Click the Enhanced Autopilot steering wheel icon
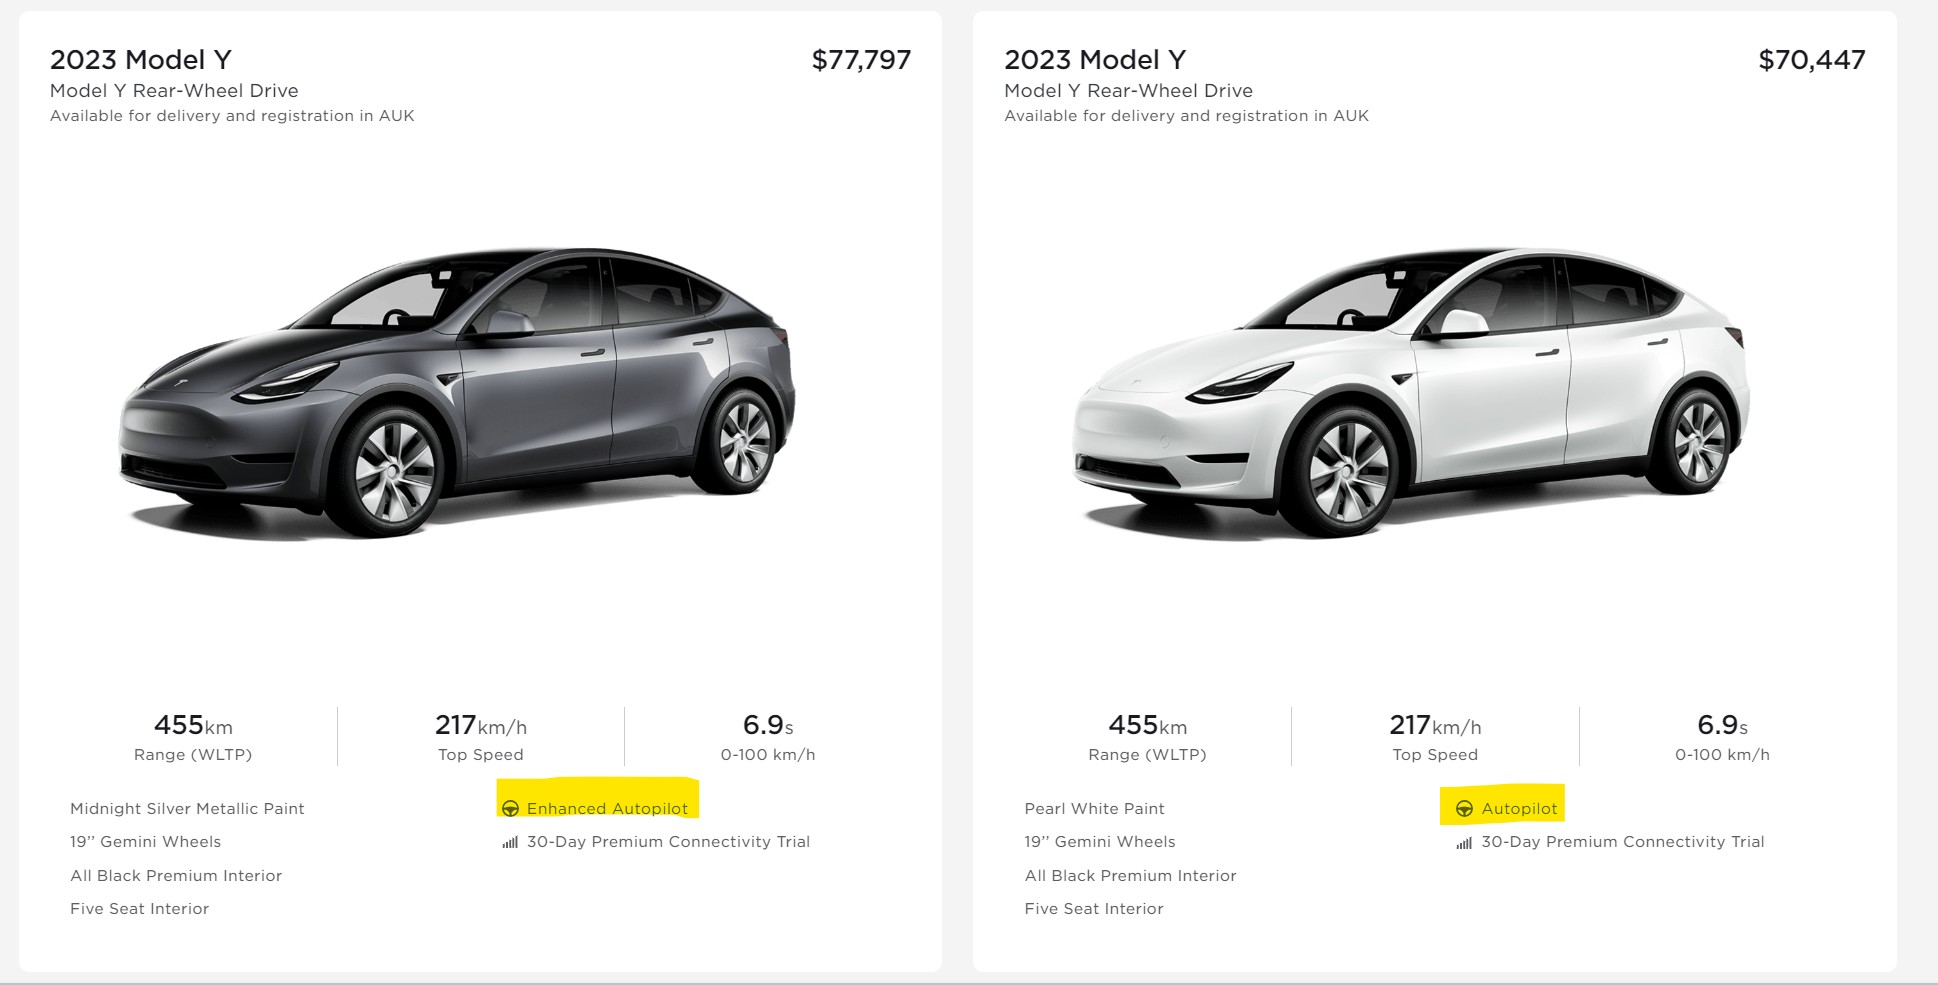Viewport: 1938px width, 985px height. (x=510, y=809)
